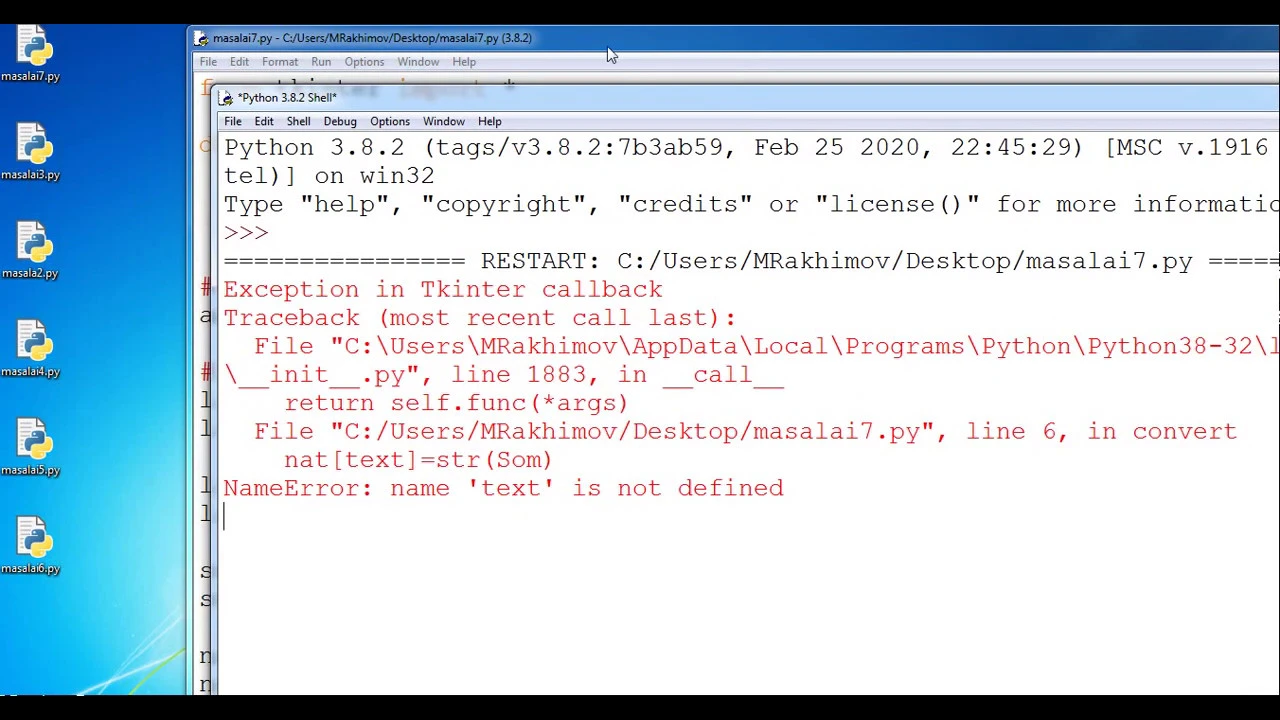Image resolution: width=1280 pixels, height=720 pixels.
Task: Open Edit menu in masalai7.py editor window
Action: pyautogui.click(x=239, y=62)
